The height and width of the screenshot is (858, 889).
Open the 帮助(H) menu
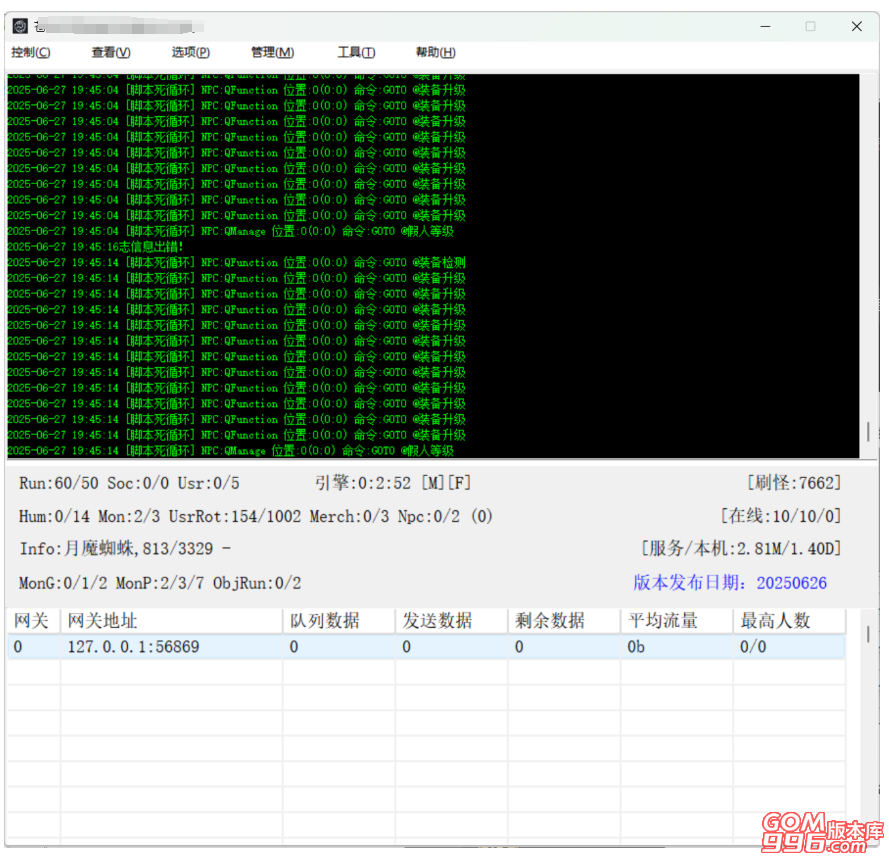coord(435,53)
